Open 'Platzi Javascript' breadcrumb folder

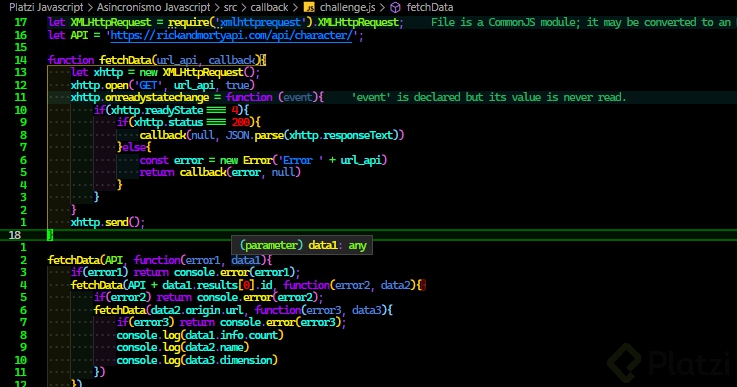tap(46, 7)
